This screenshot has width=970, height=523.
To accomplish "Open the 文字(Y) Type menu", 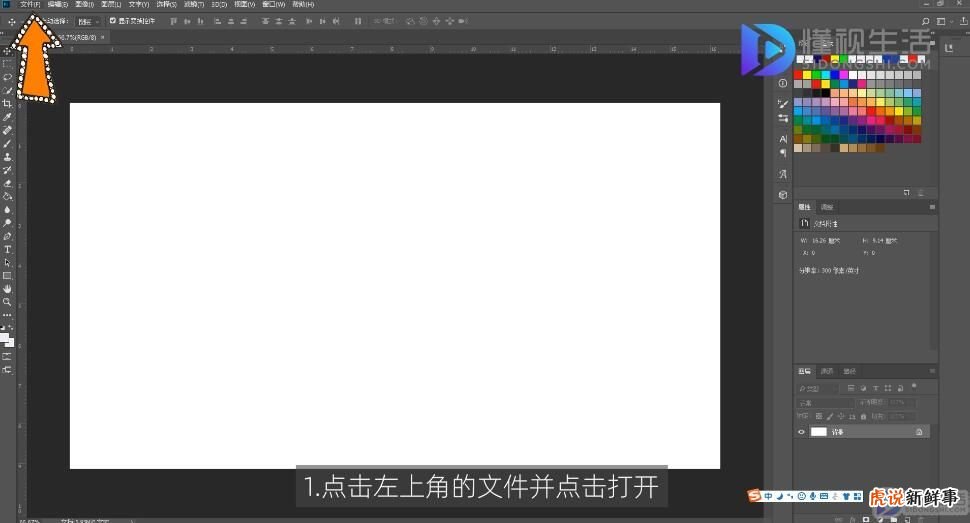I will (139, 4).
